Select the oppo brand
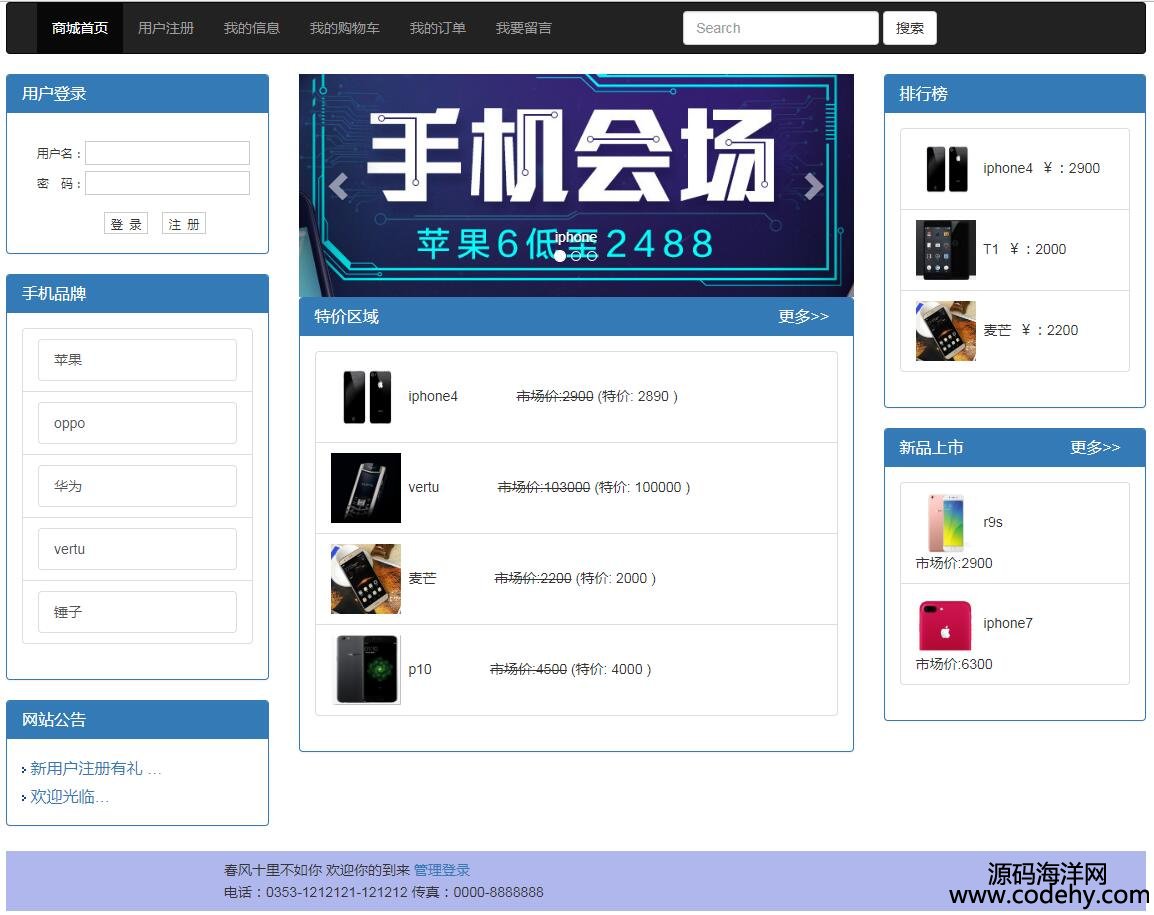This screenshot has height=915, width=1154. (138, 423)
